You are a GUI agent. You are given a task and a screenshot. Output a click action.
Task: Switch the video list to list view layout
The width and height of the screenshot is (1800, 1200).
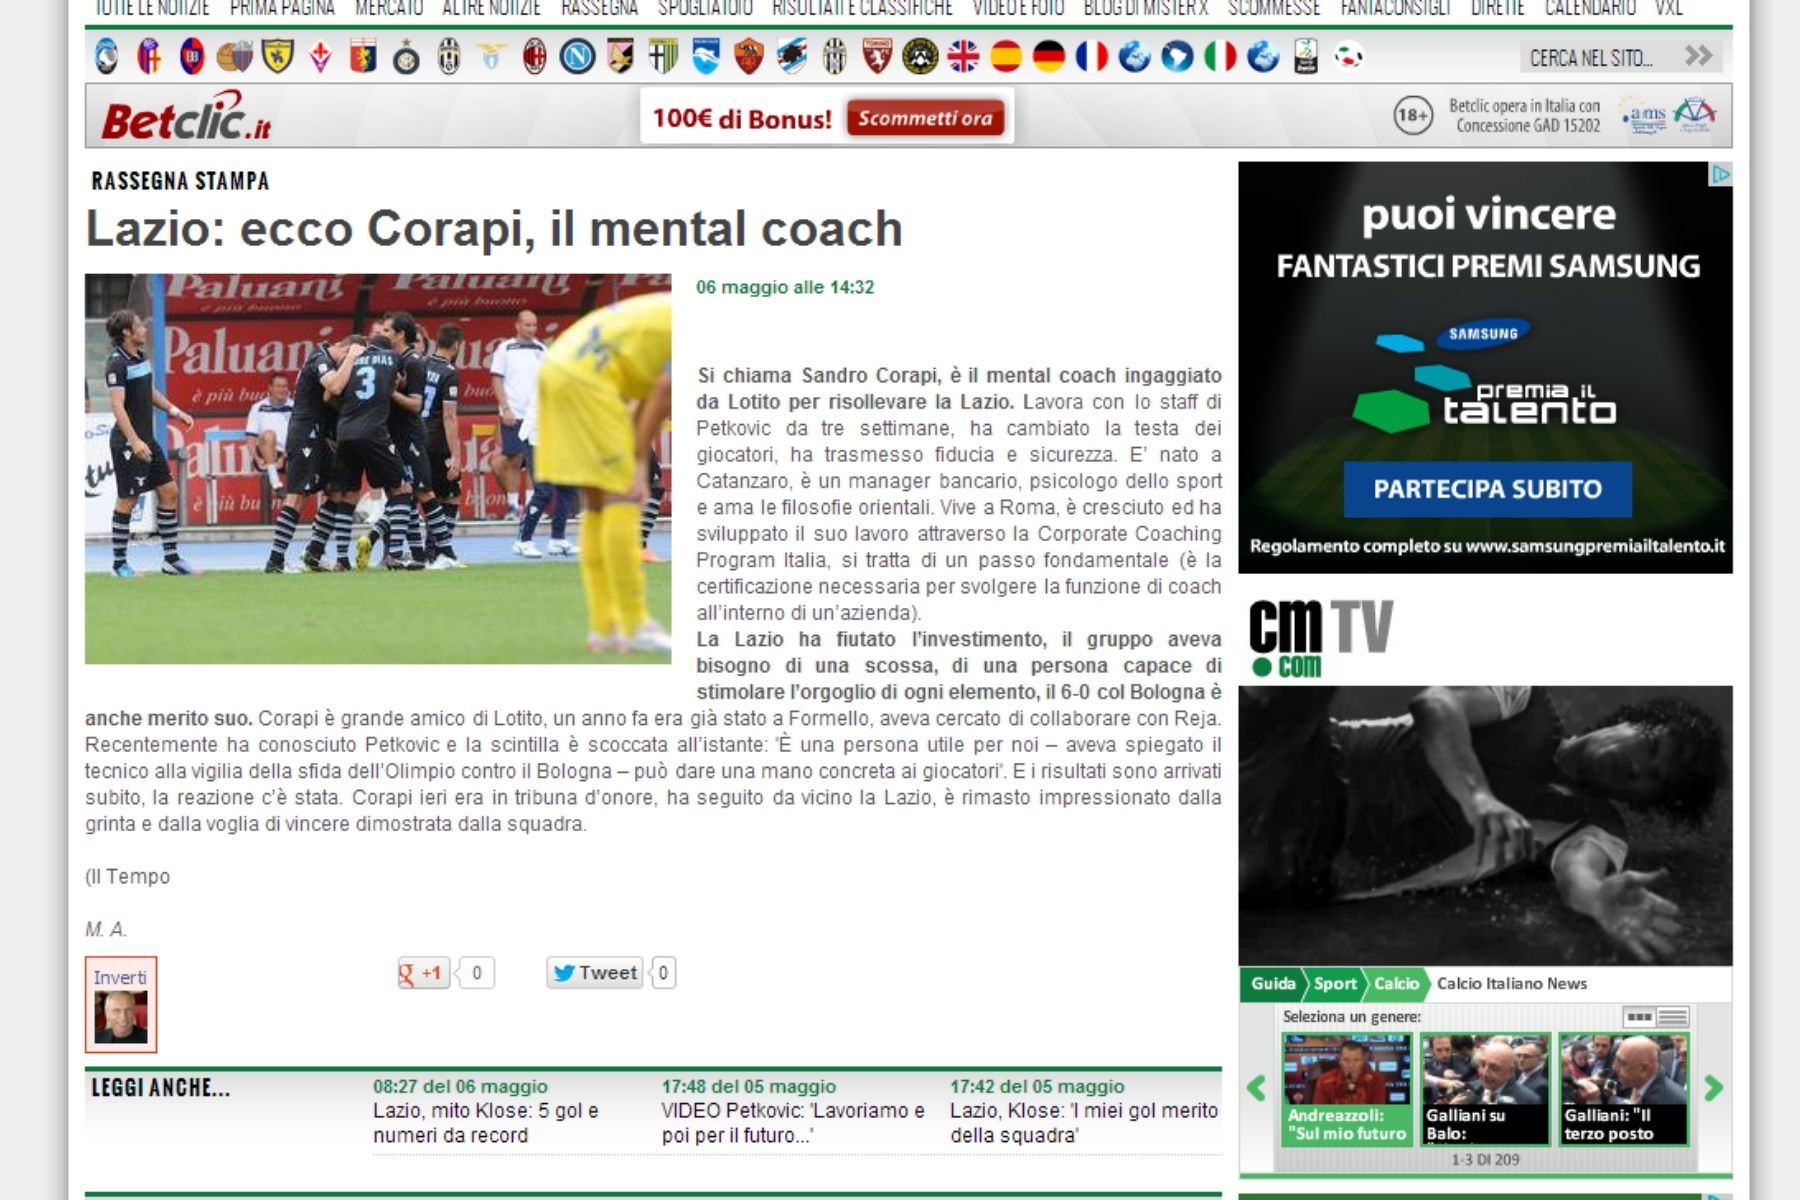(x=1672, y=1016)
